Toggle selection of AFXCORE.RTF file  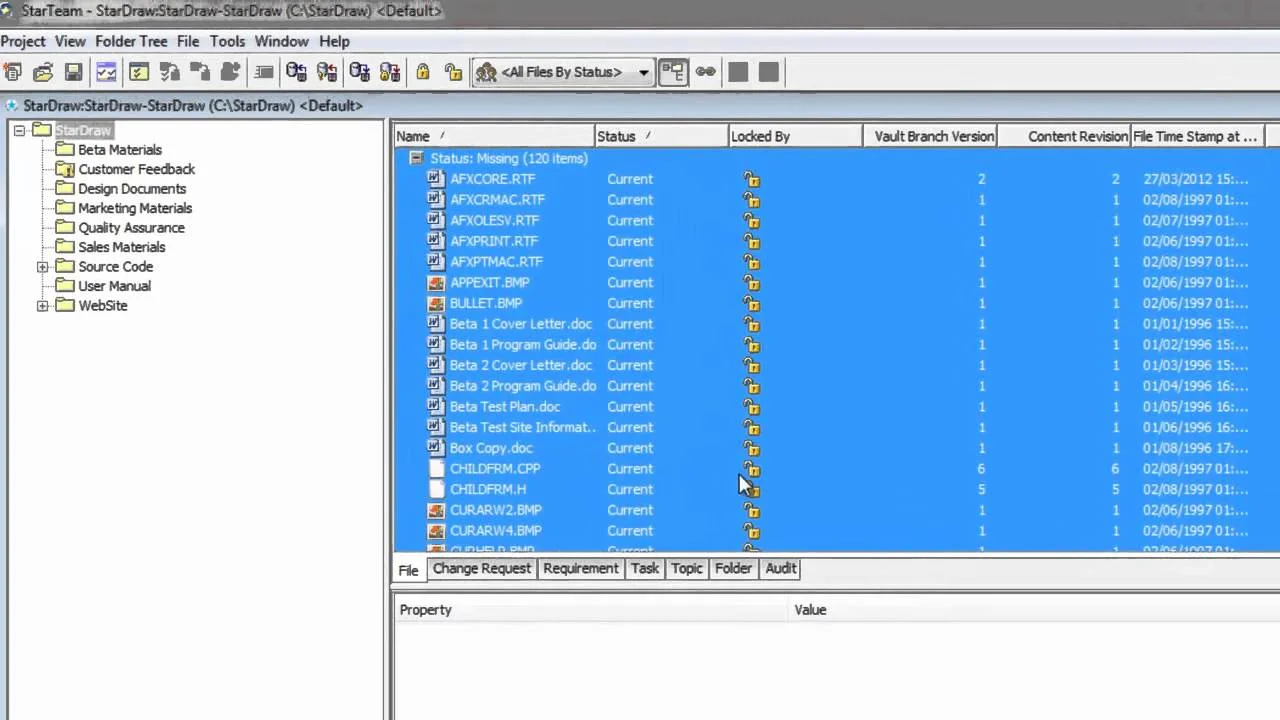coord(492,178)
